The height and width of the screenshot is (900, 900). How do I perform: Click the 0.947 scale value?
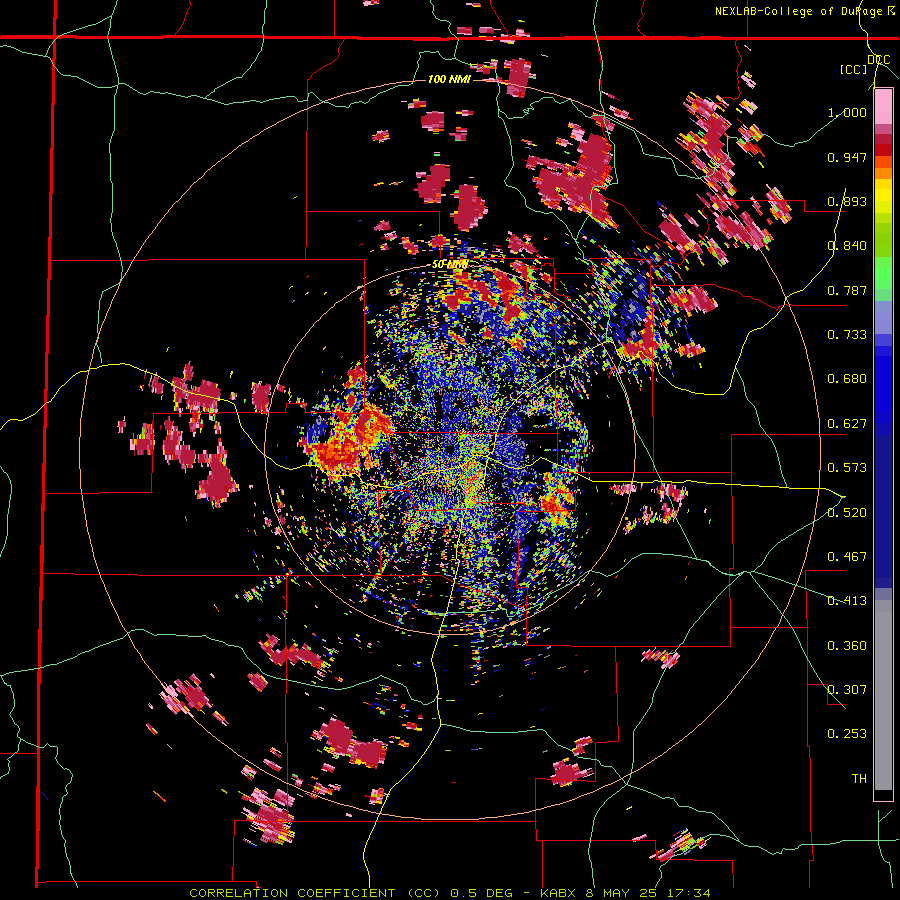[847, 157]
